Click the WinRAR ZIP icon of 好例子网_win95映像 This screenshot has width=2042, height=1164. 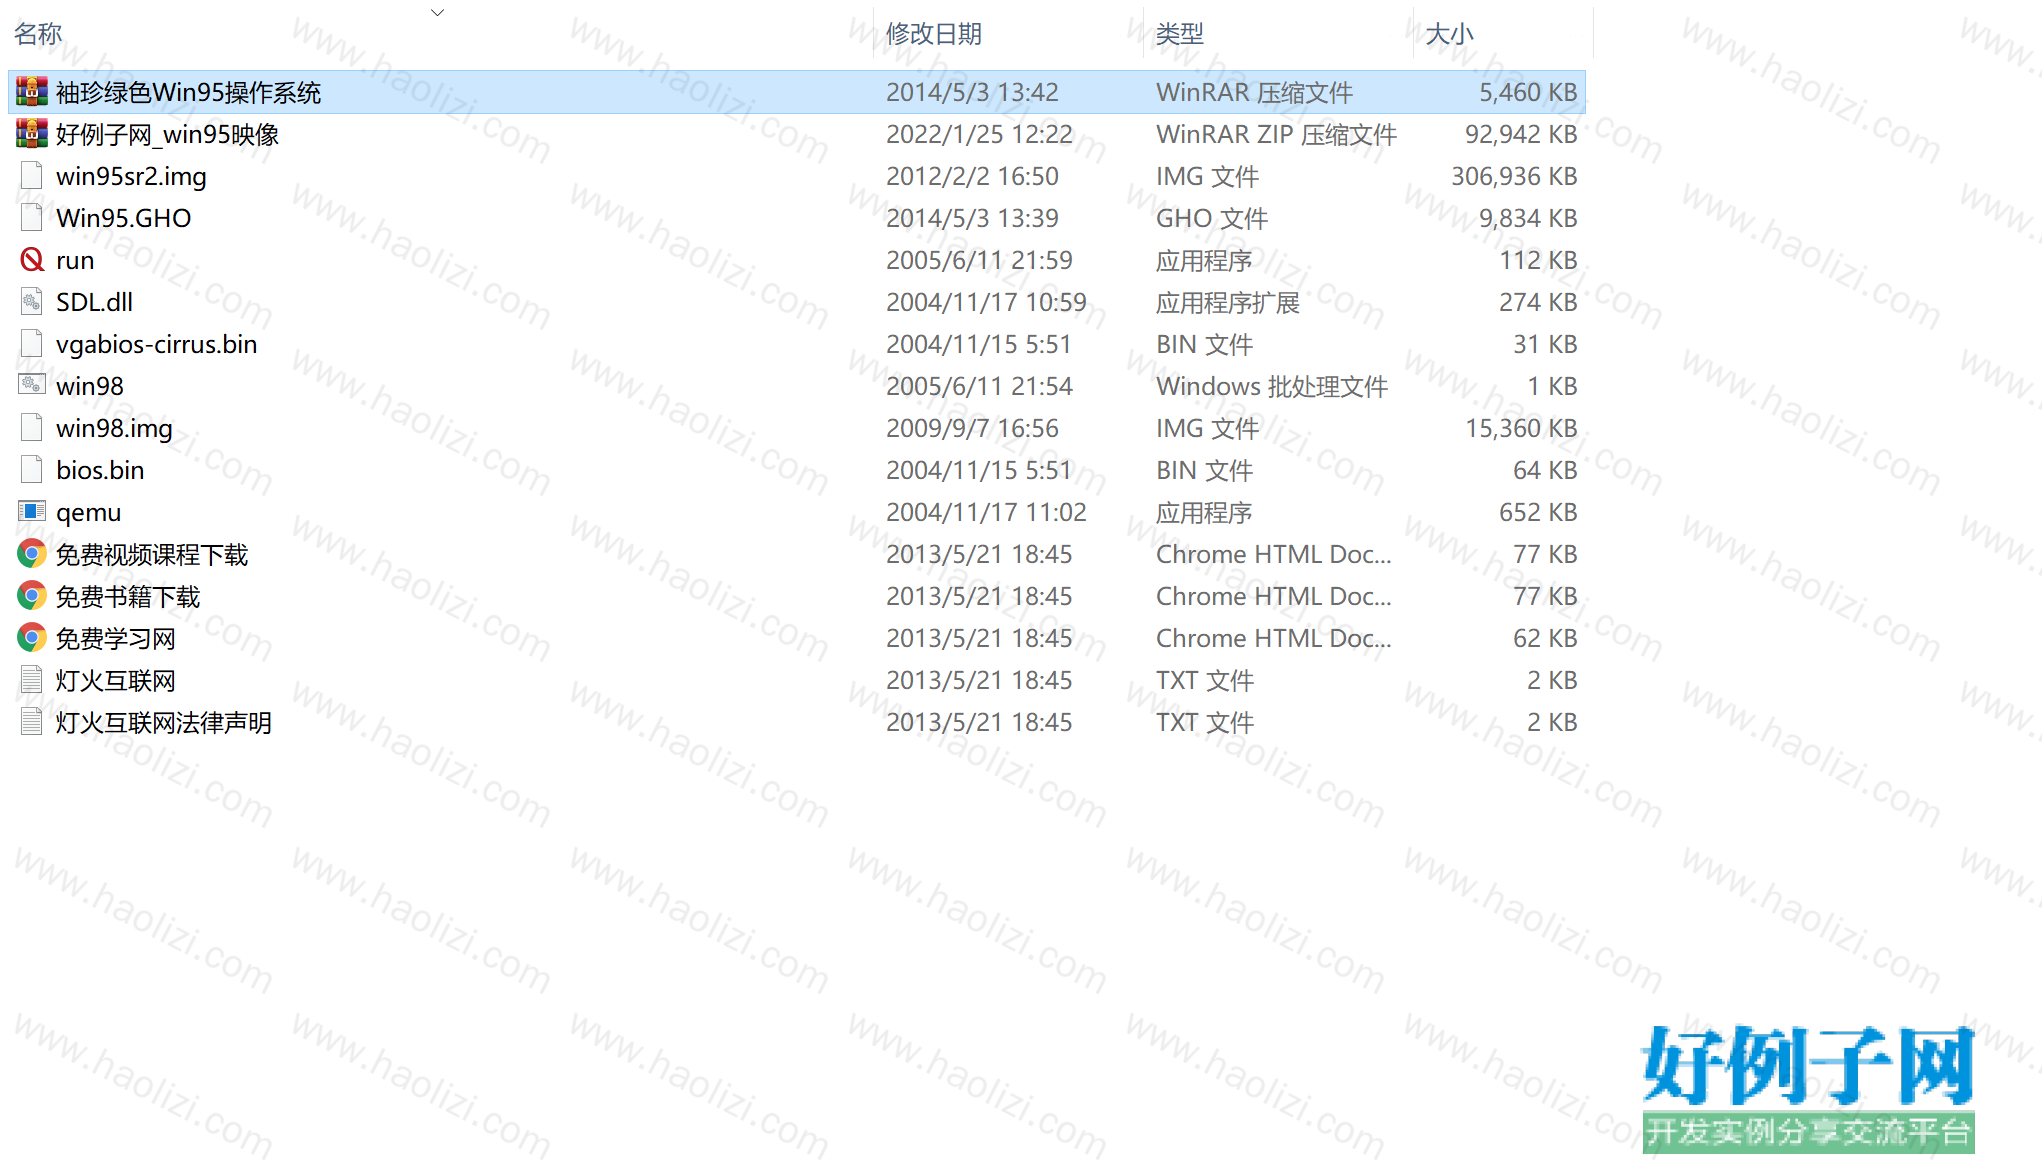click(32, 134)
